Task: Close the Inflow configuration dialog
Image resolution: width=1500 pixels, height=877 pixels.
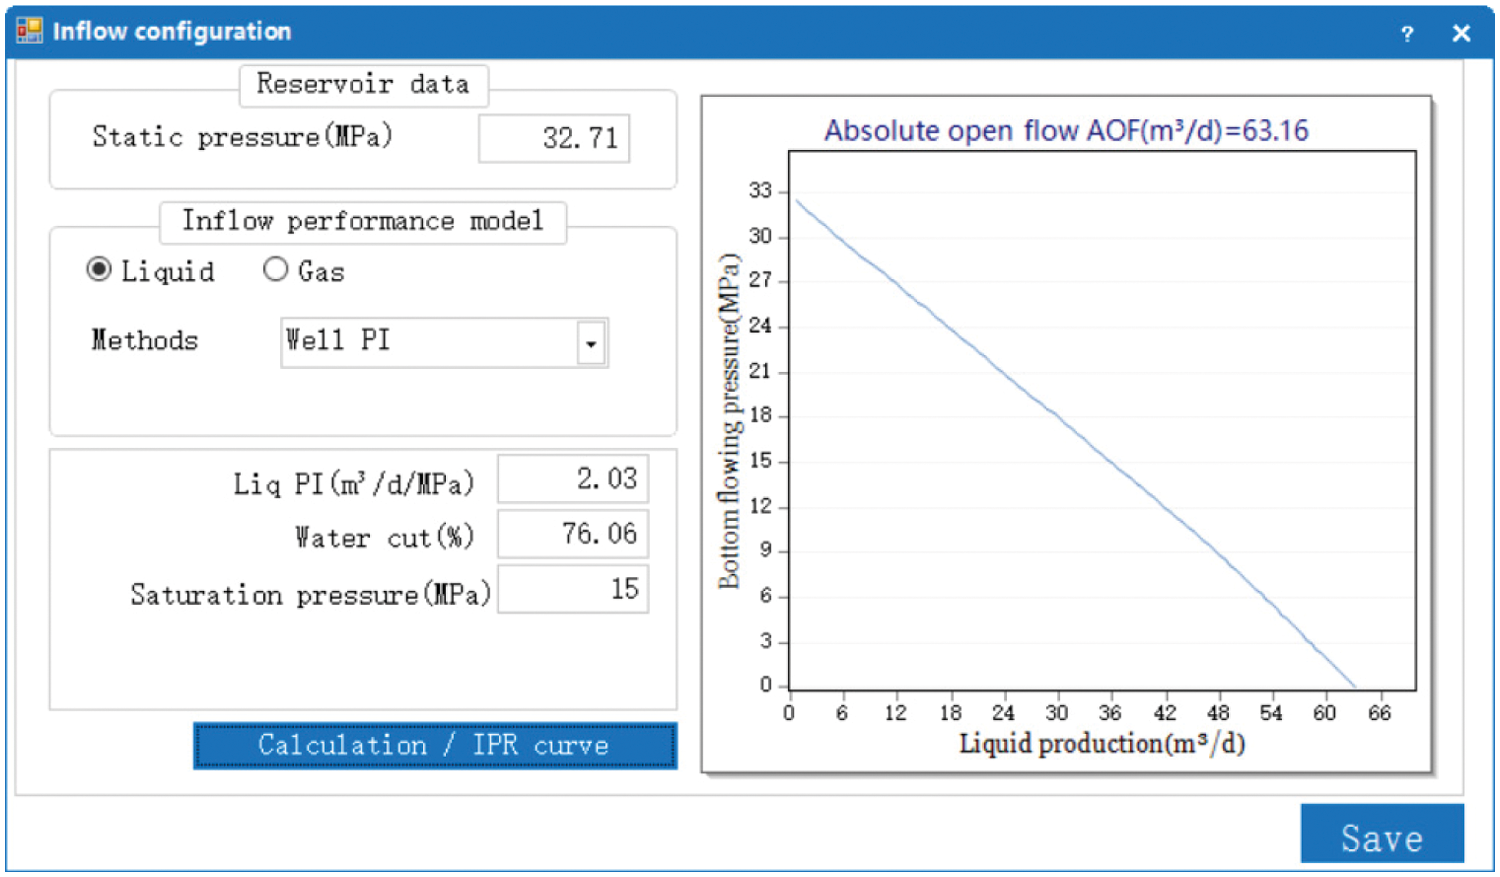Action: point(1461,34)
